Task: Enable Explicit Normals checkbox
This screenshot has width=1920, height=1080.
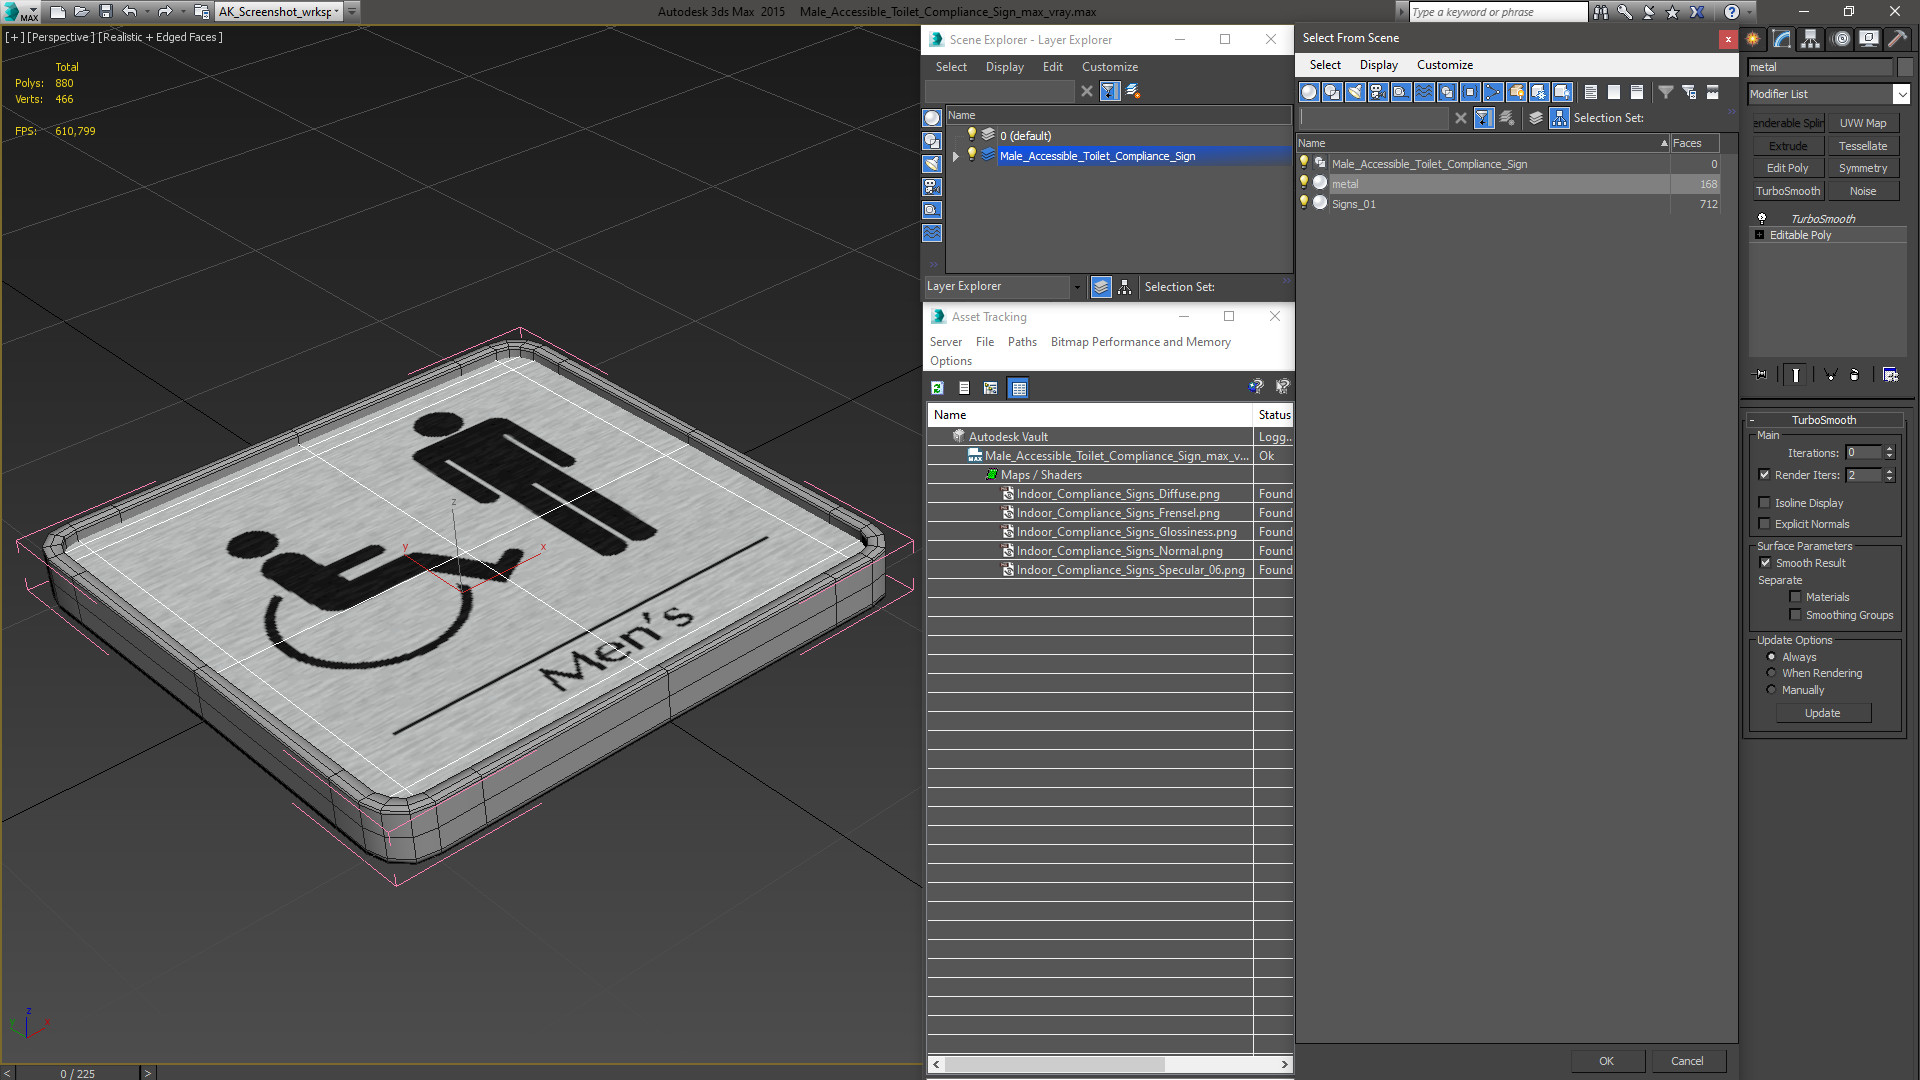Action: (x=1764, y=524)
